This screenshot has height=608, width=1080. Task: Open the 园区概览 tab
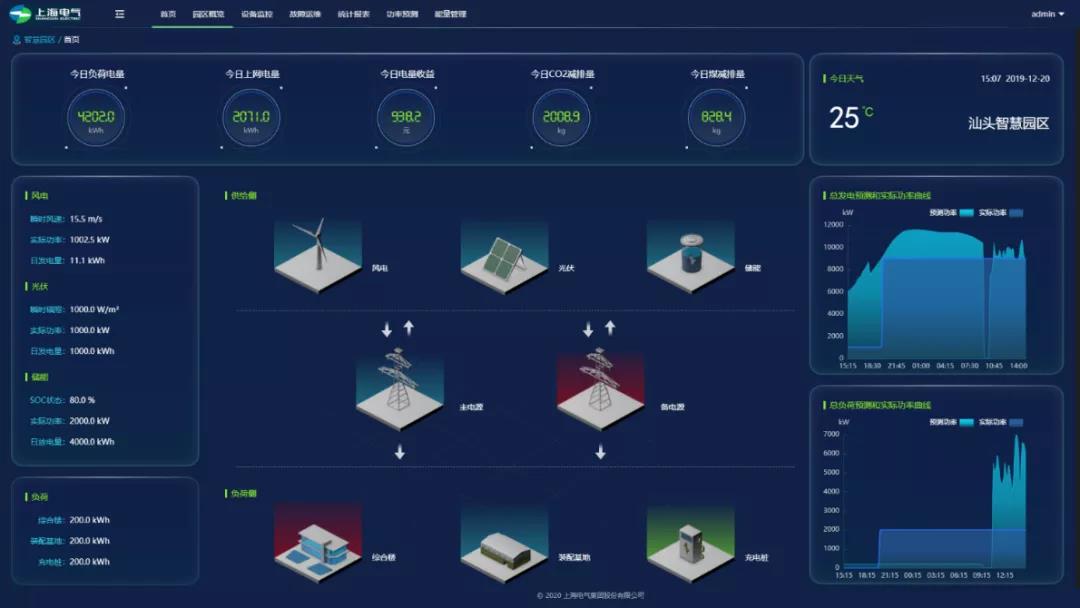pos(208,14)
